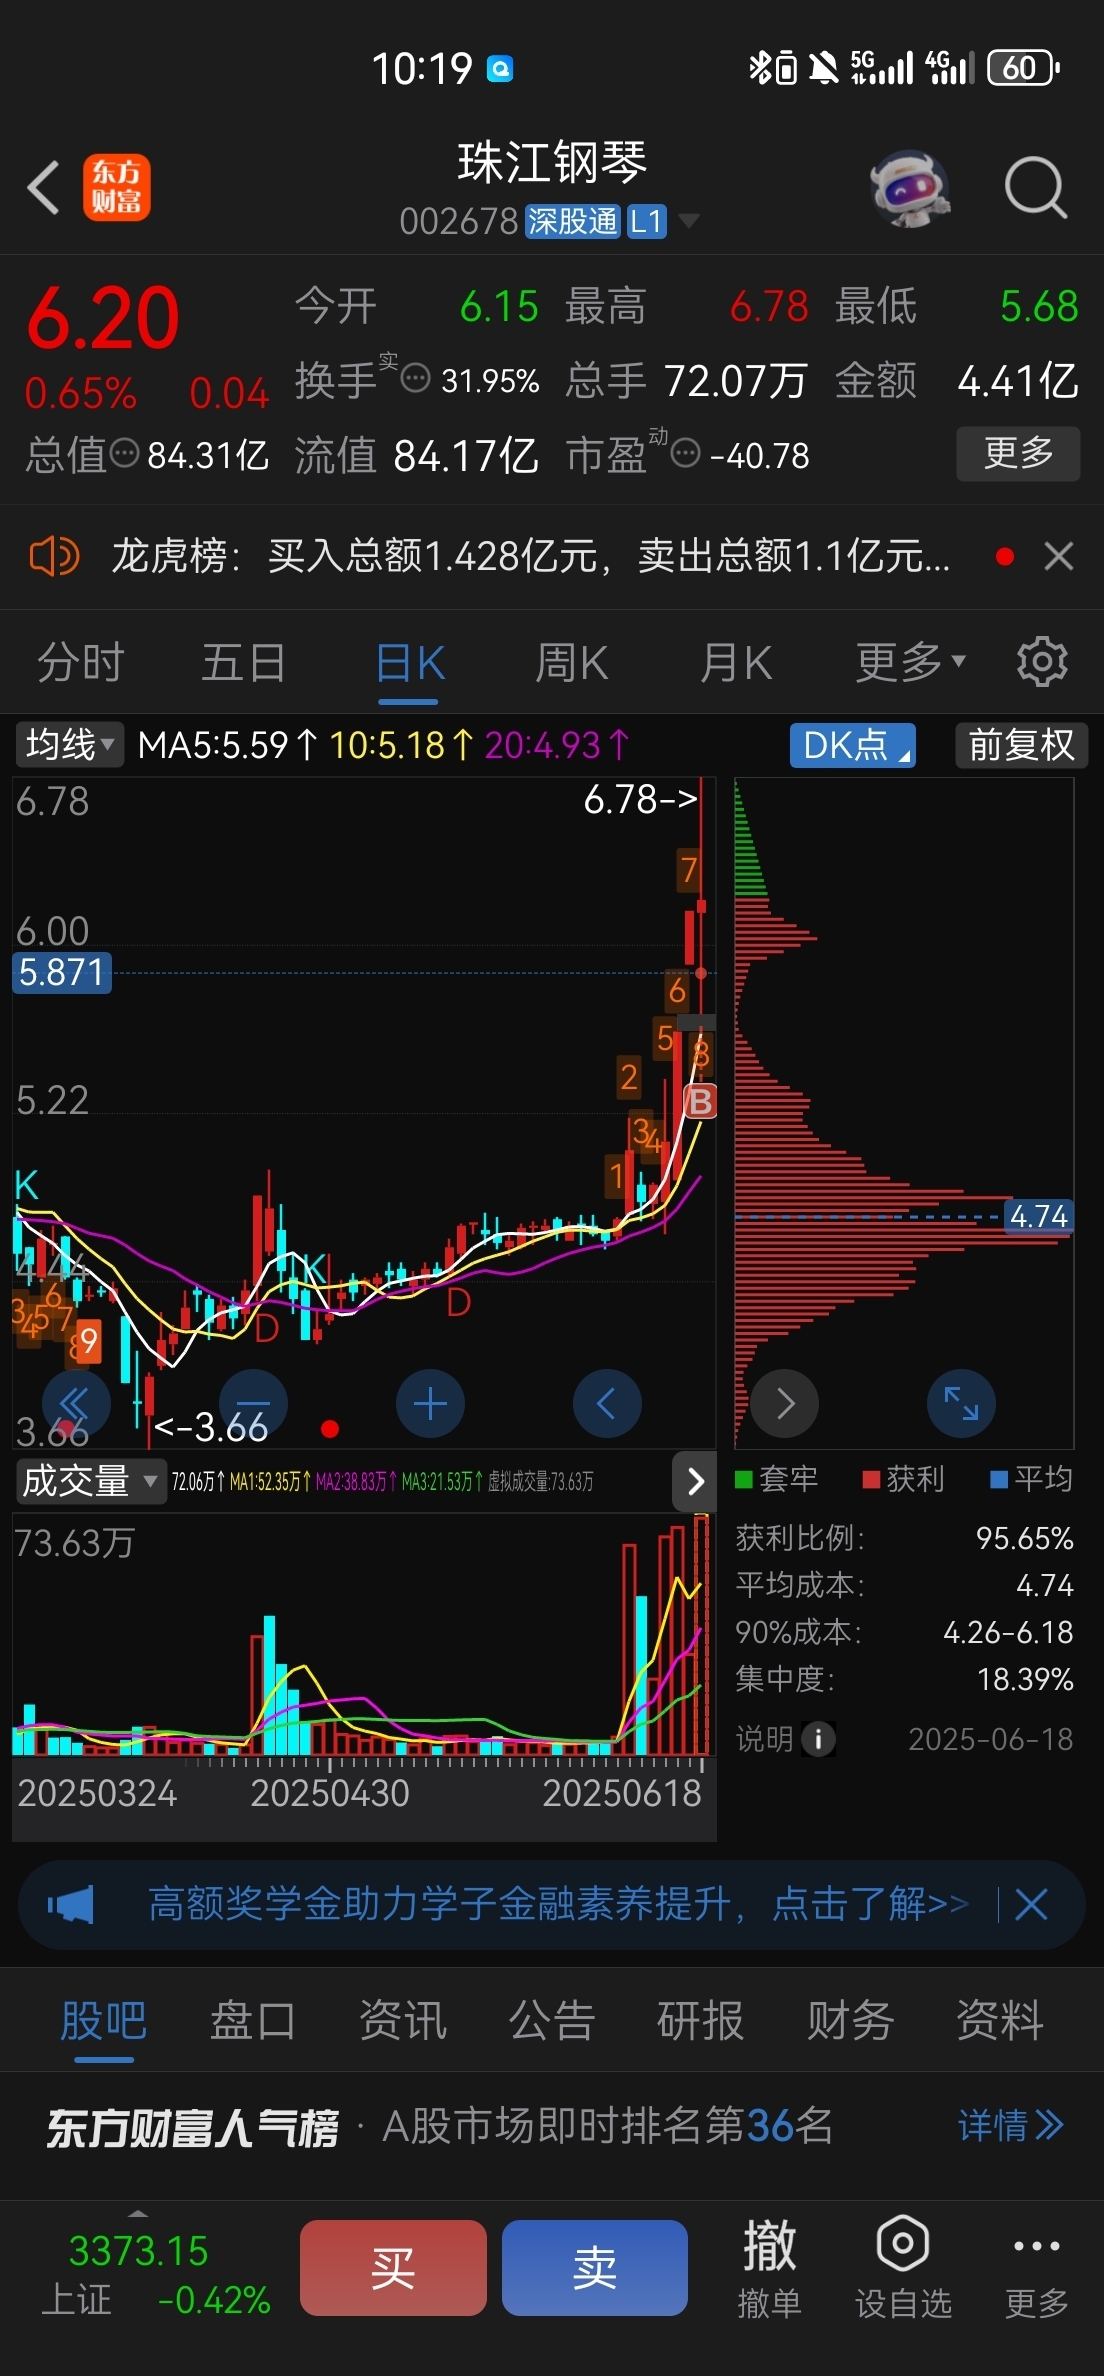Open the 盘口 tab

tap(252, 2020)
